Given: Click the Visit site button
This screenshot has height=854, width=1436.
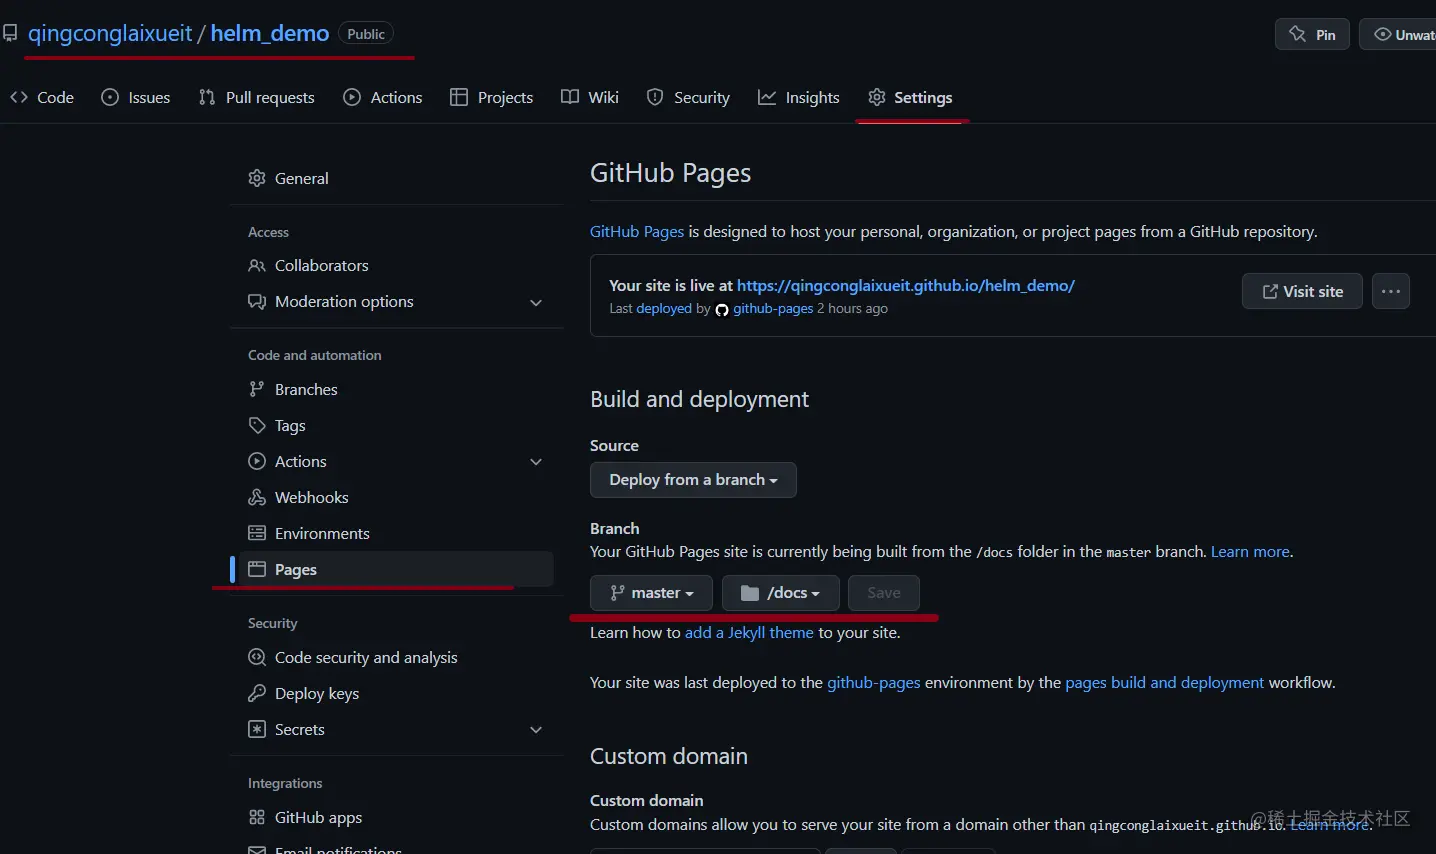Looking at the screenshot, I should point(1302,291).
